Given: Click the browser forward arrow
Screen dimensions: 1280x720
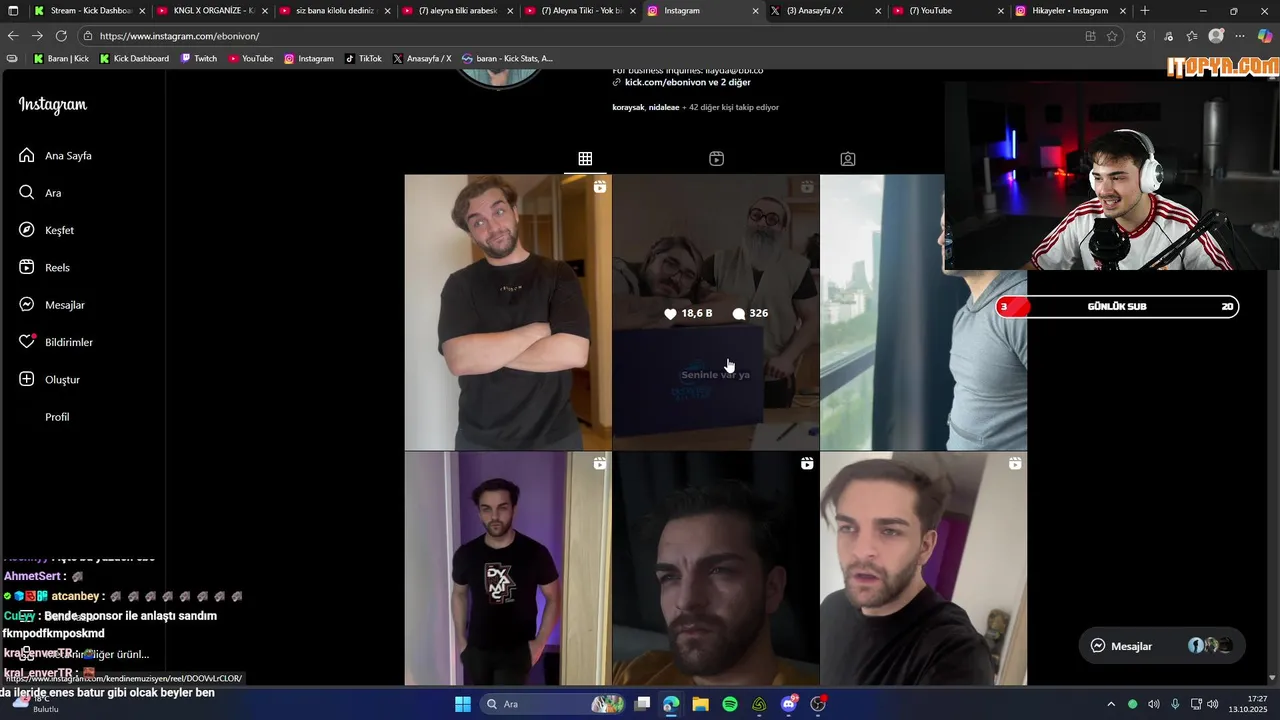Looking at the screenshot, I should [37, 36].
